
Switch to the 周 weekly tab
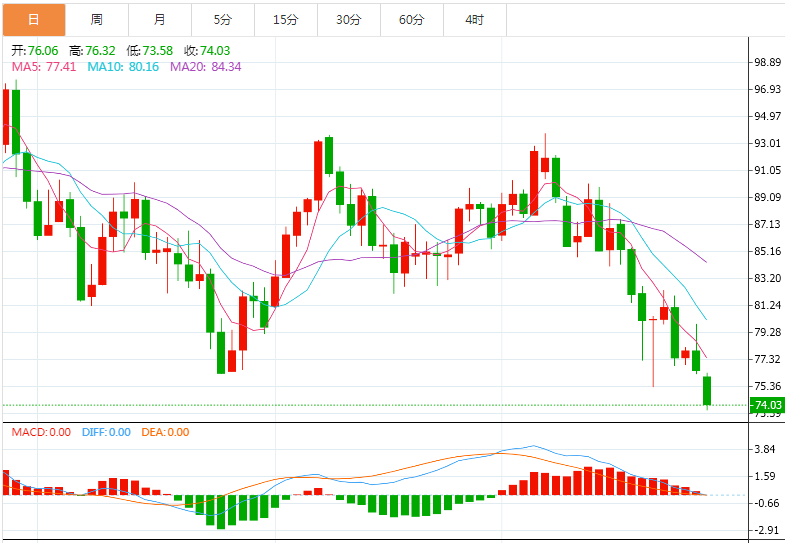pyautogui.click(x=97, y=20)
